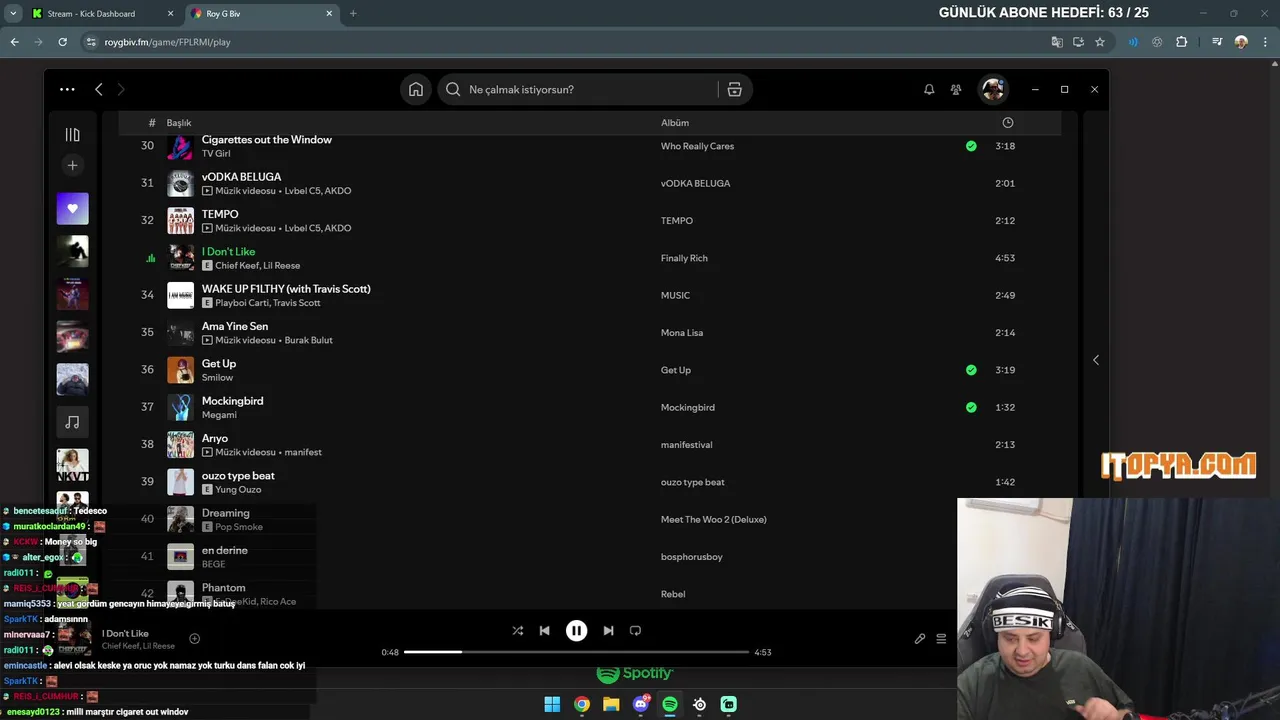
Task: Open the Friend Activity icon
Action: 956,89
